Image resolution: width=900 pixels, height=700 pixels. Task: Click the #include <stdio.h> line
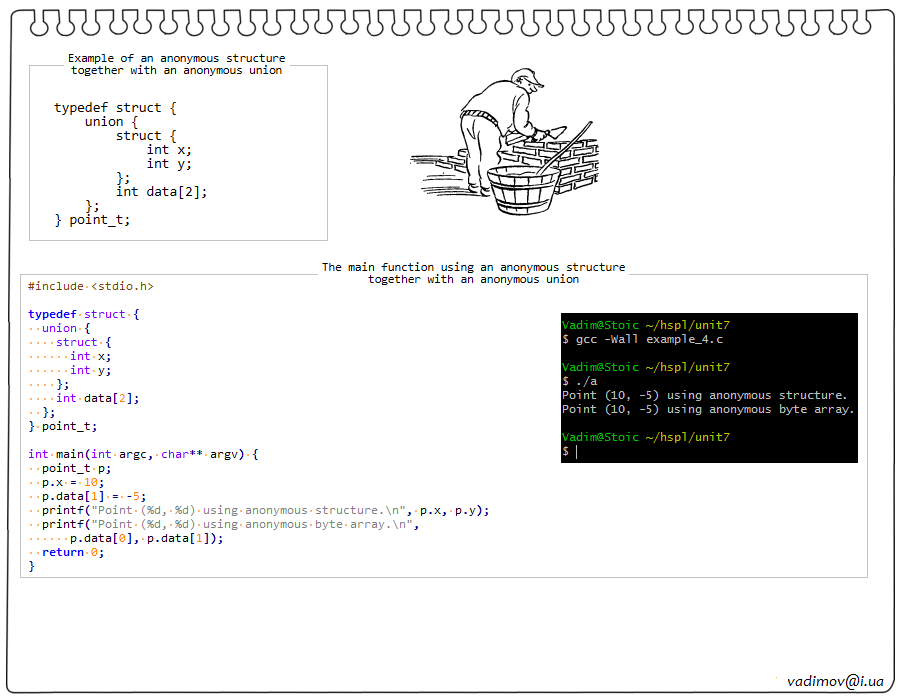pos(91,286)
